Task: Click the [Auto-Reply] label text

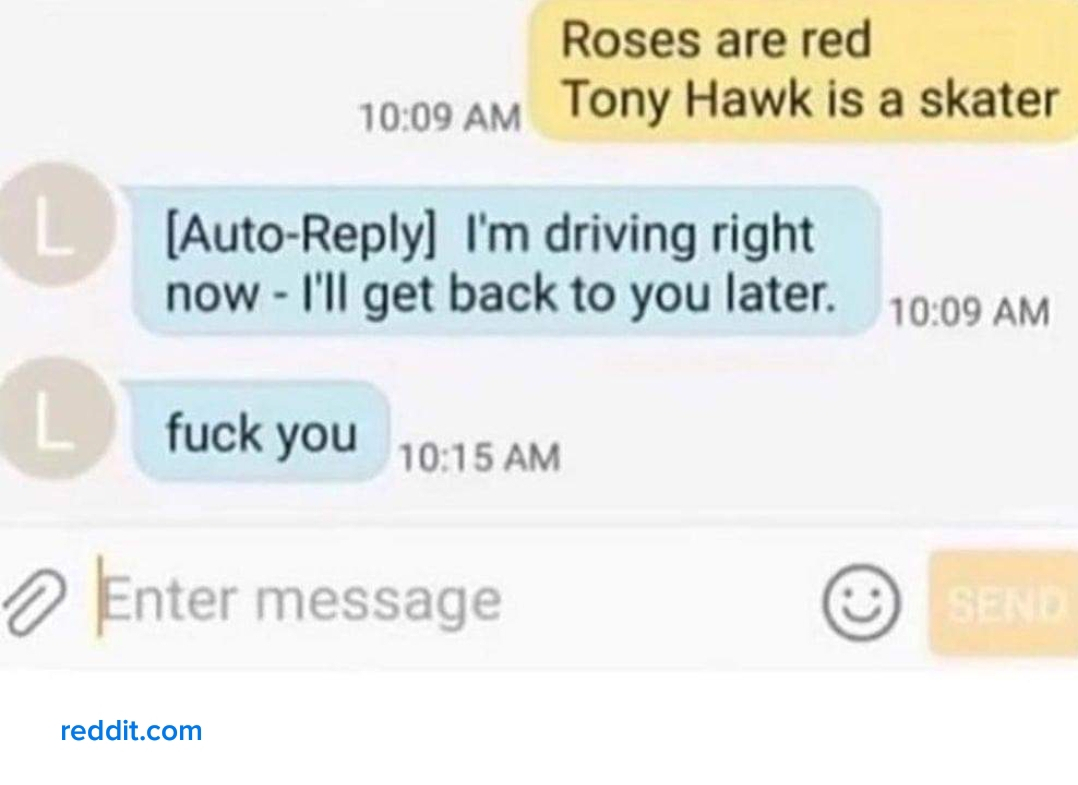Action: click(x=300, y=236)
